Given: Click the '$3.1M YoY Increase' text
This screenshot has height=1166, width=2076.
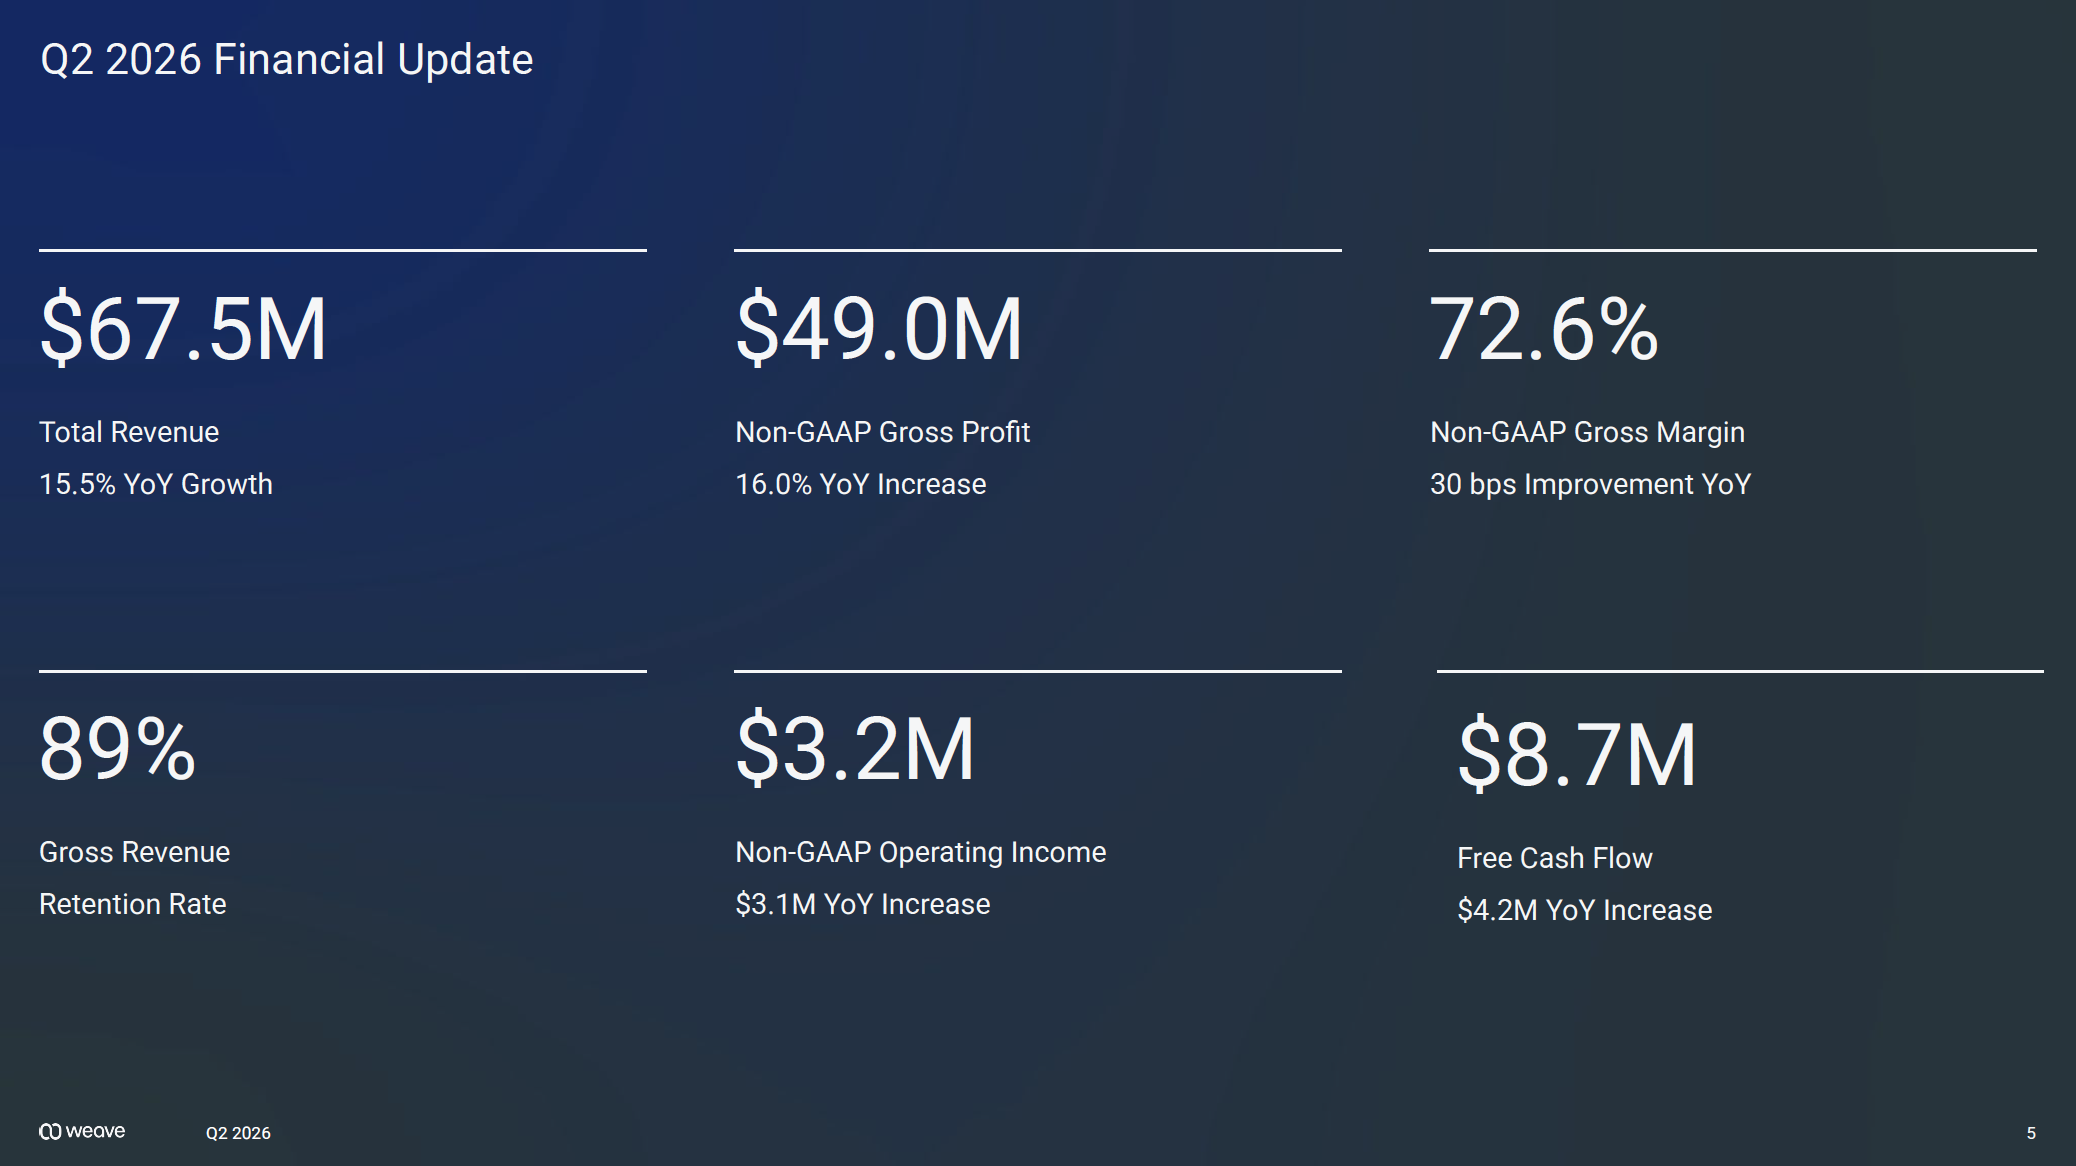Looking at the screenshot, I should click(x=863, y=904).
